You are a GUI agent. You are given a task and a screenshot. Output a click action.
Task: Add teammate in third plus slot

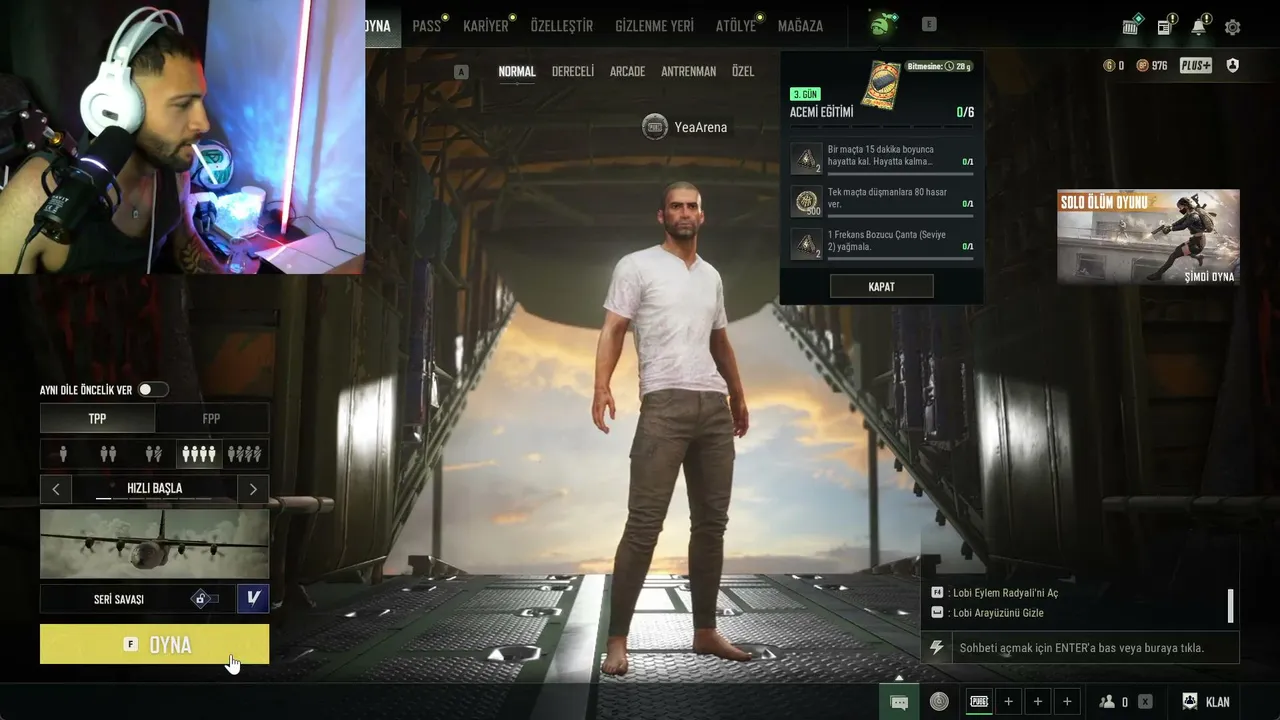[1067, 702]
